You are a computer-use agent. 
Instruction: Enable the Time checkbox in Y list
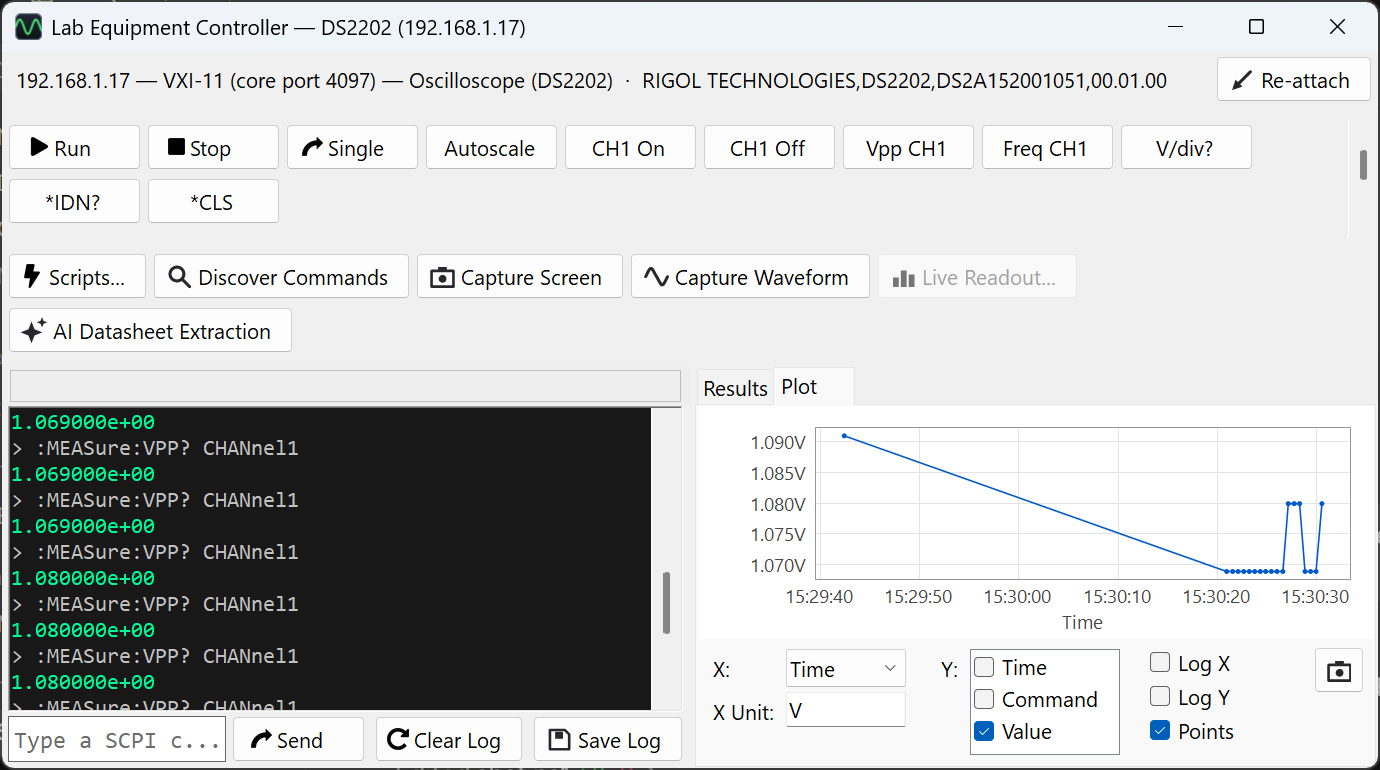pos(984,668)
